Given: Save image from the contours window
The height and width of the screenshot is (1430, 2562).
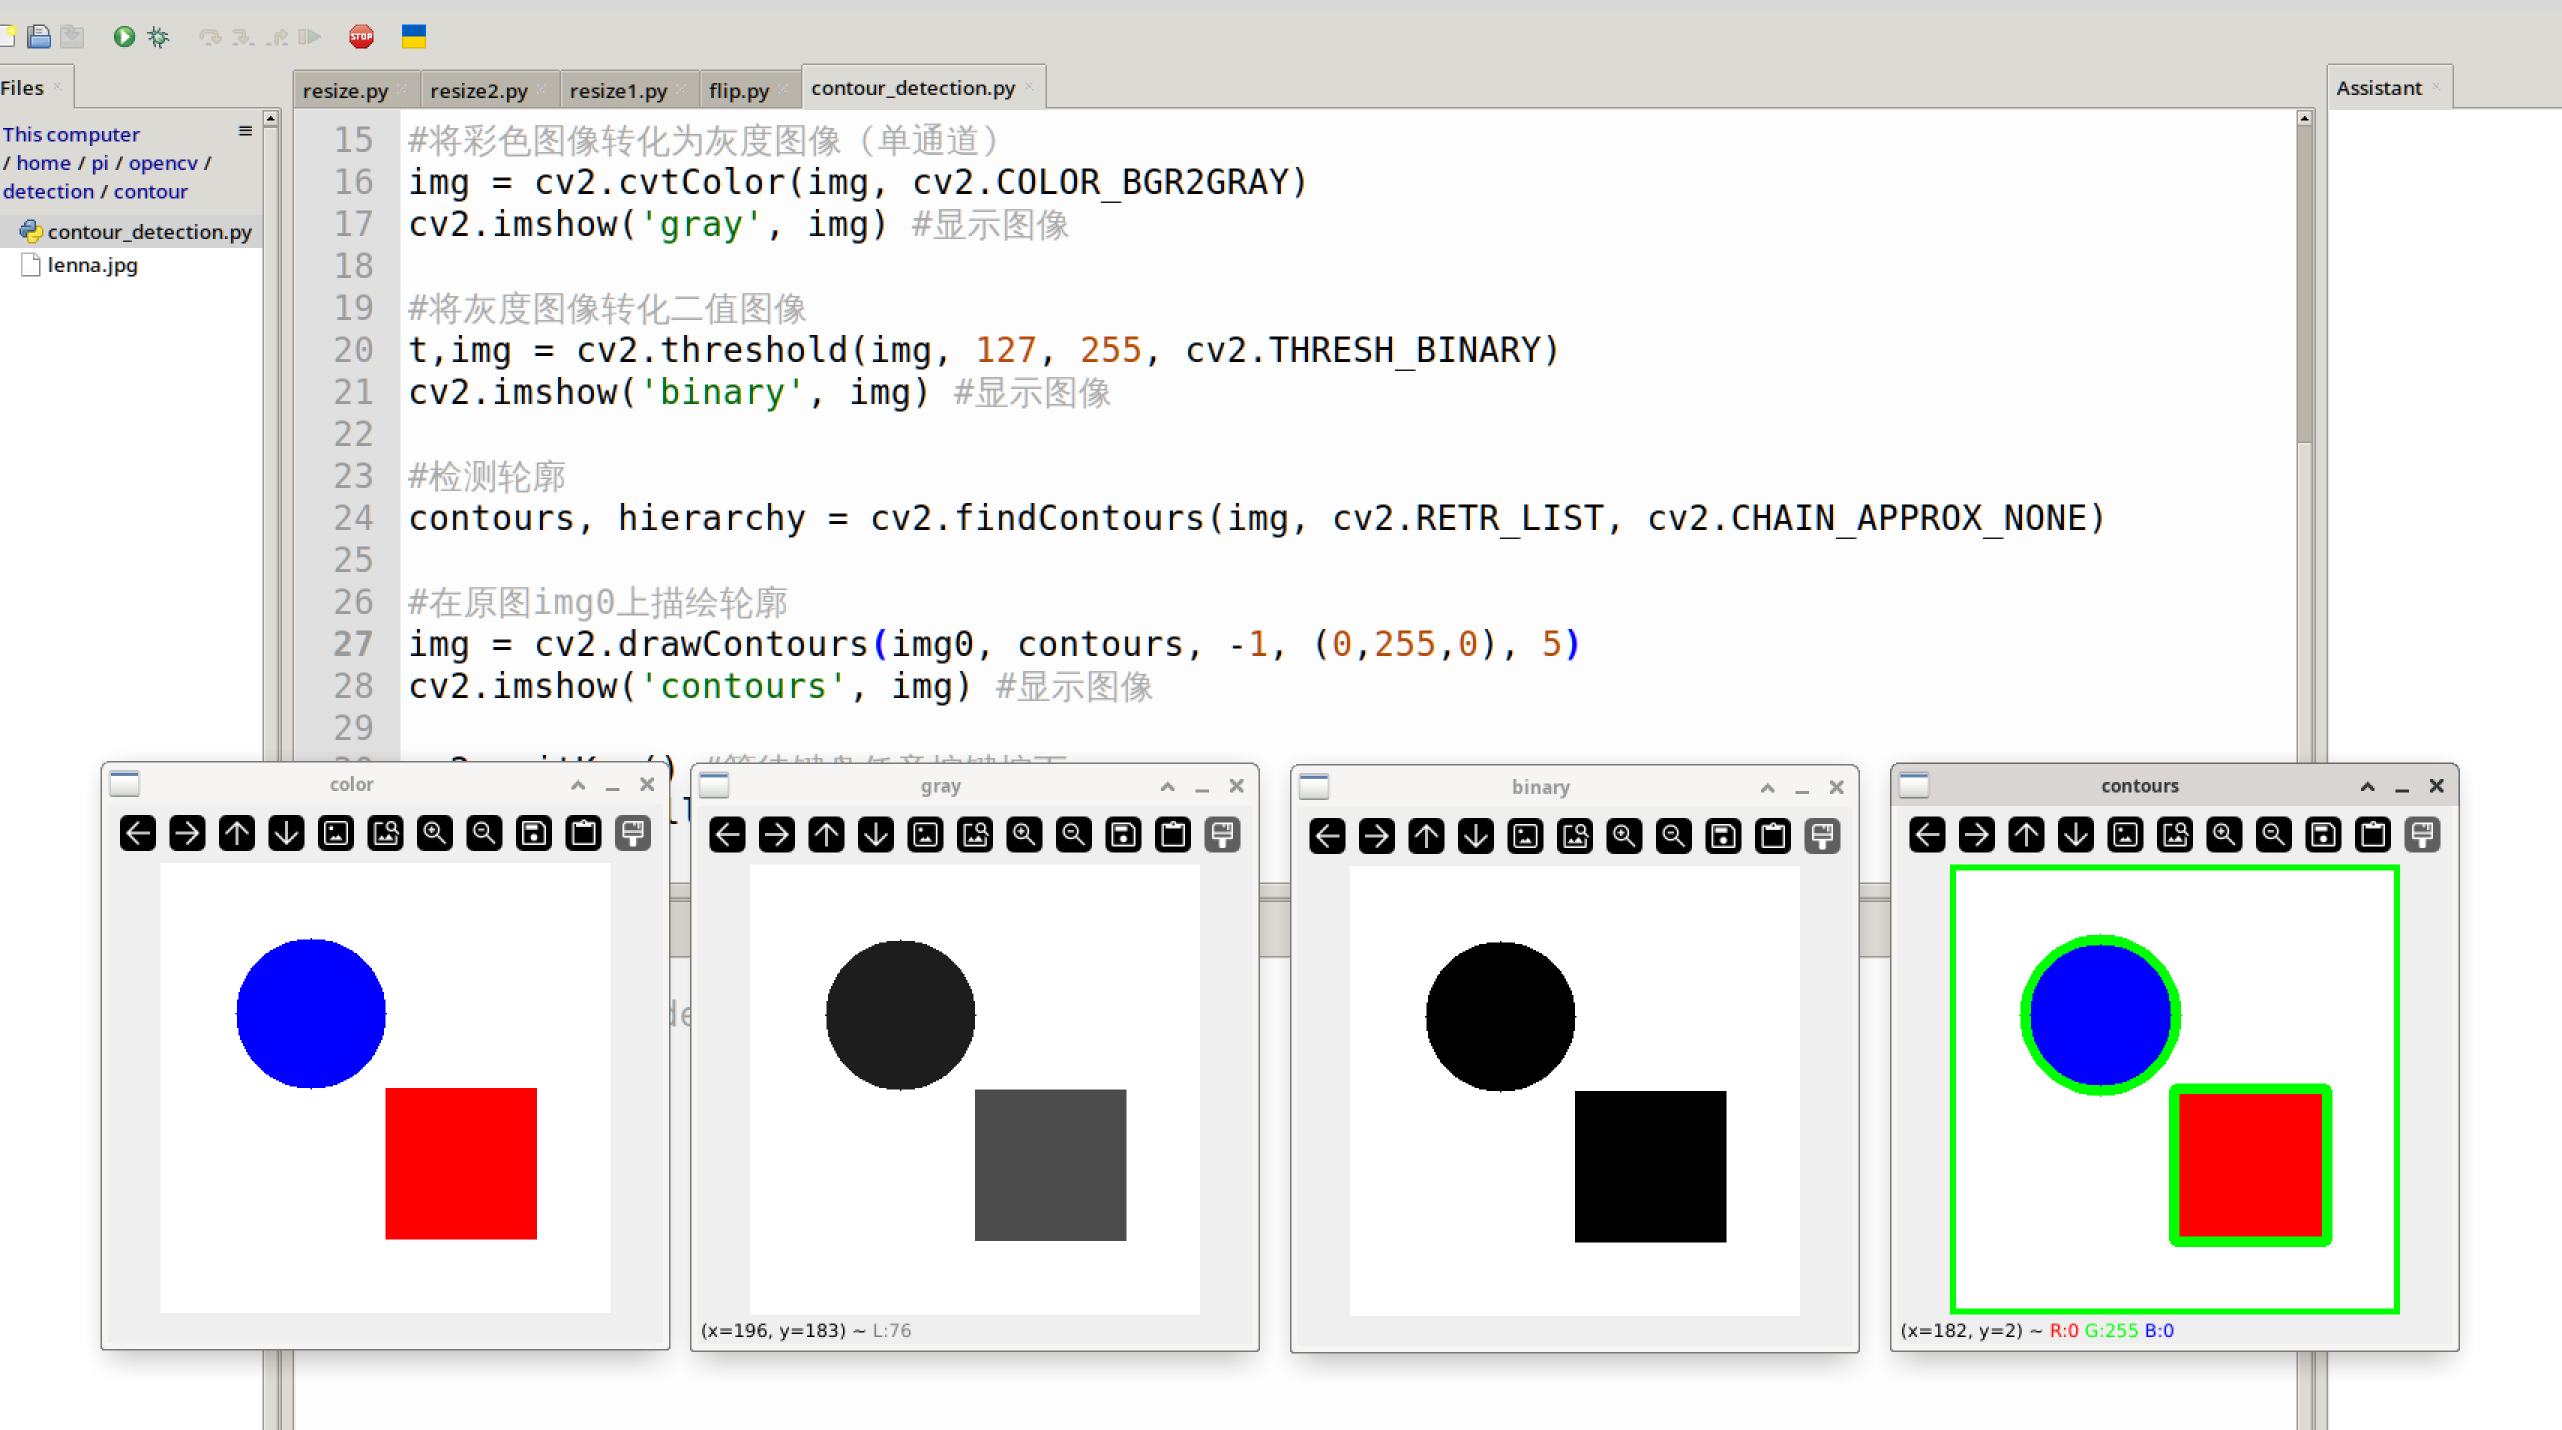Looking at the screenshot, I should point(2324,835).
